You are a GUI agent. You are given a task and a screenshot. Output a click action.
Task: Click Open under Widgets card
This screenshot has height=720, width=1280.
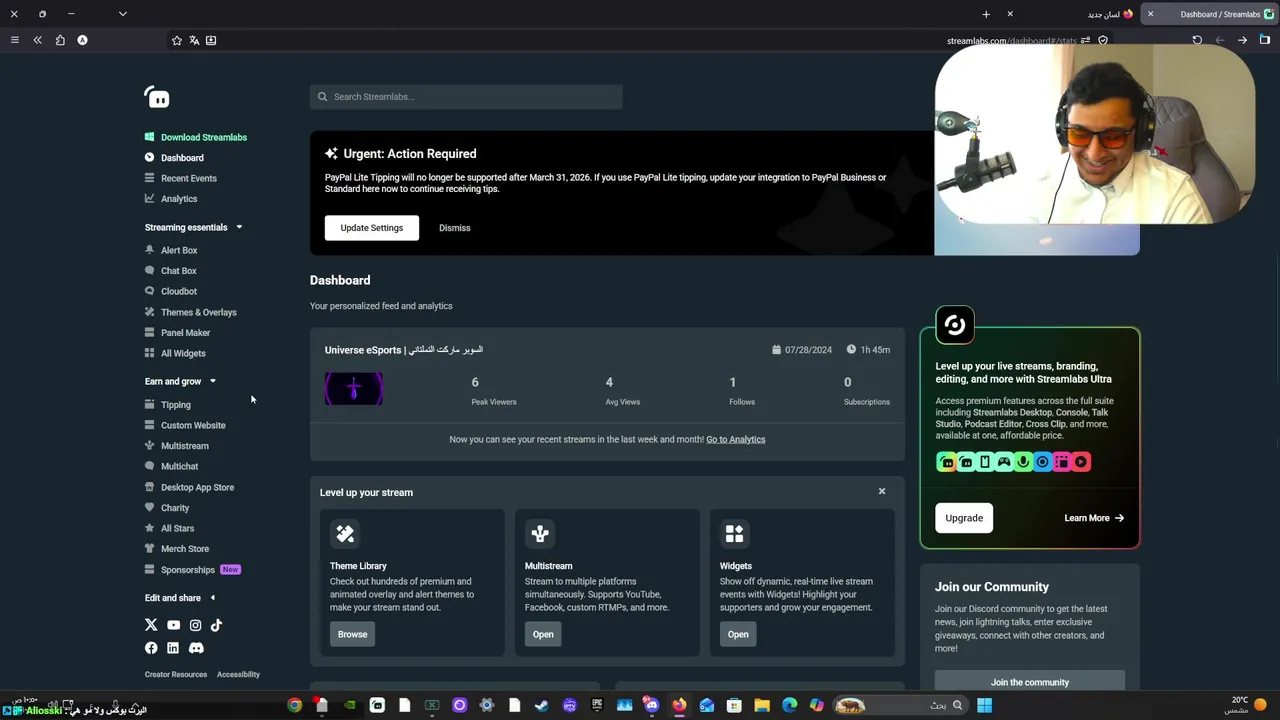pyautogui.click(x=738, y=634)
